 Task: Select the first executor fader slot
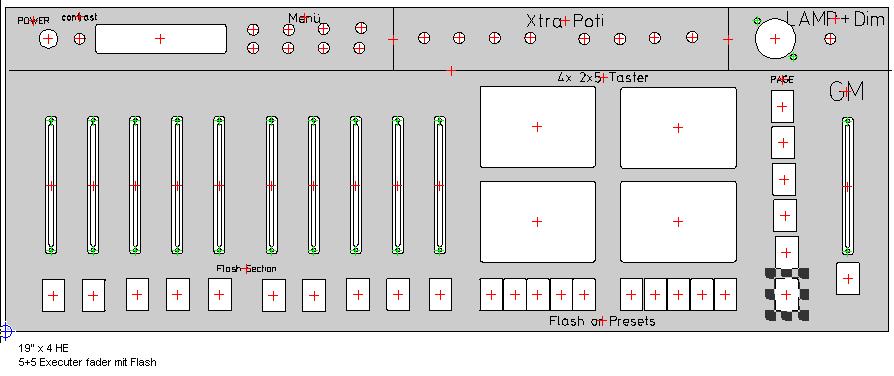(x=51, y=185)
